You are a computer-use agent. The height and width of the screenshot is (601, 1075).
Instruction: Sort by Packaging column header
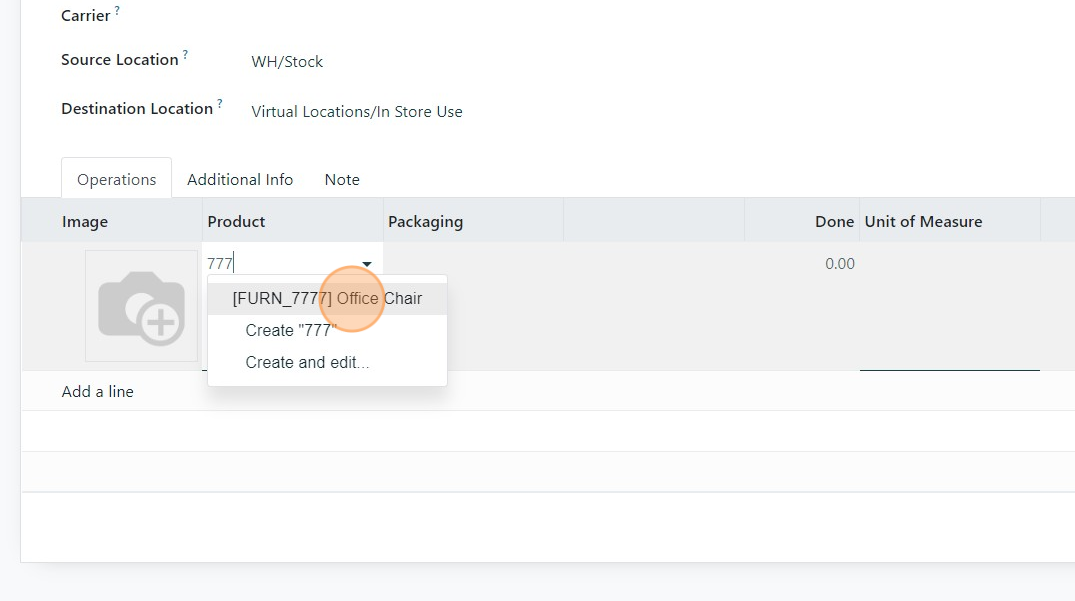[x=473, y=221]
